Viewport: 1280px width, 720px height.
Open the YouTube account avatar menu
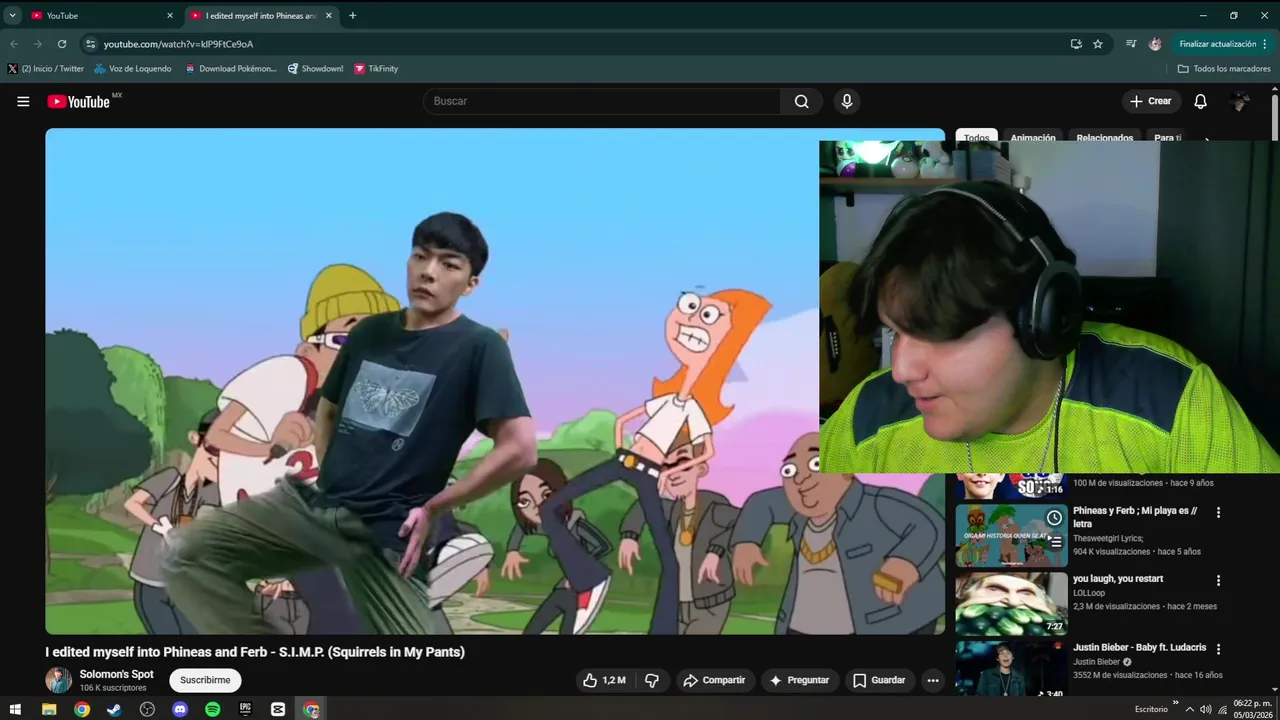pyautogui.click(x=1240, y=101)
